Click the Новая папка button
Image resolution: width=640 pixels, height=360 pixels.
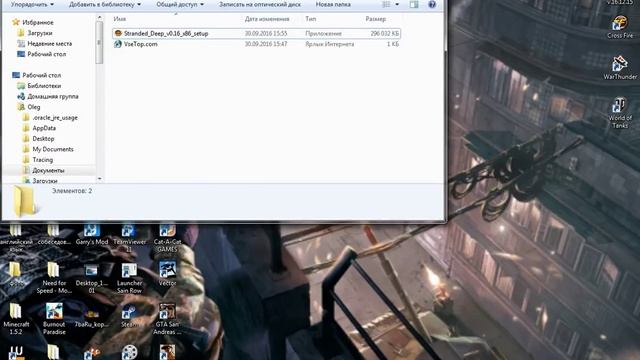pyautogui.click(x=333, y=4)
